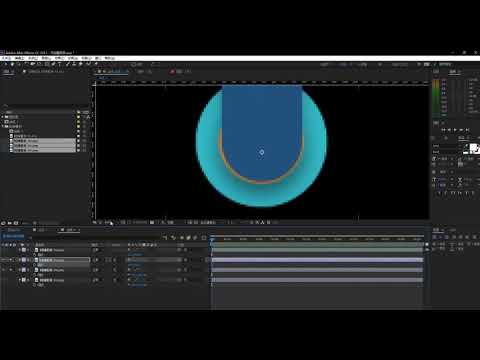Collapse the first timeline layer's properties
This screenshot has width=480, height=360.
click(19, 250)
